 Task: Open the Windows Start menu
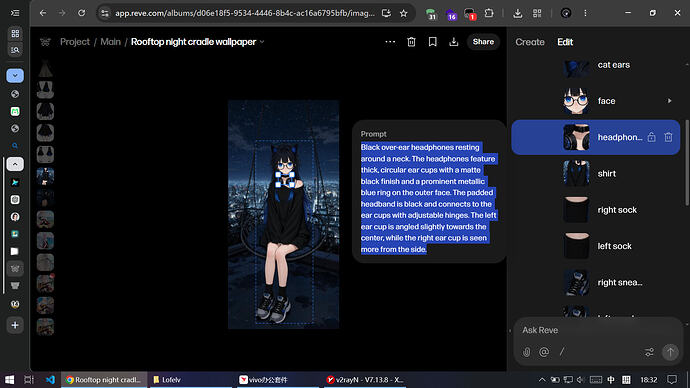(x=9, y=380)
